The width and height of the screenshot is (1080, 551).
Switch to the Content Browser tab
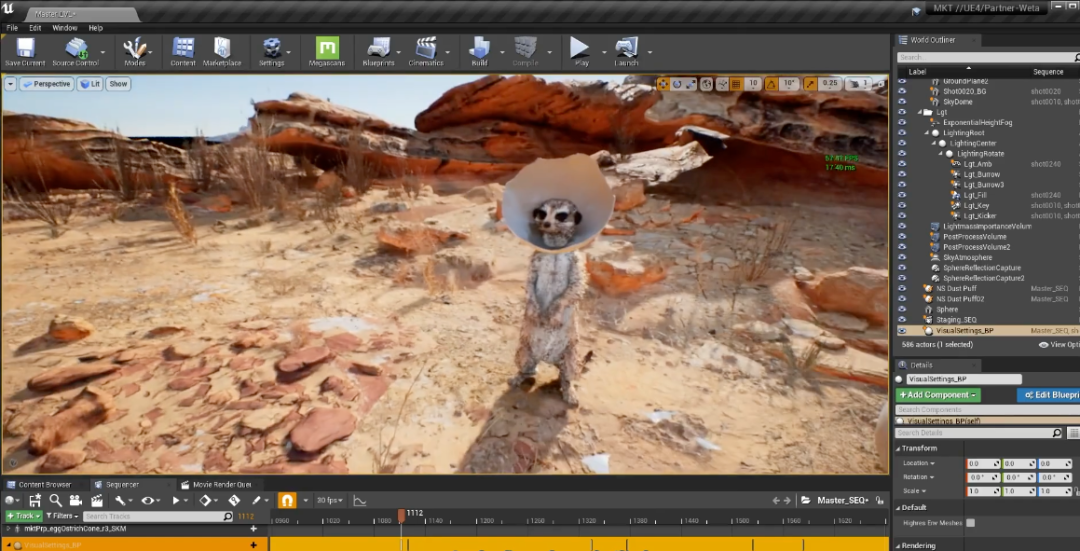pyautogui.click(x=44, y=484)
